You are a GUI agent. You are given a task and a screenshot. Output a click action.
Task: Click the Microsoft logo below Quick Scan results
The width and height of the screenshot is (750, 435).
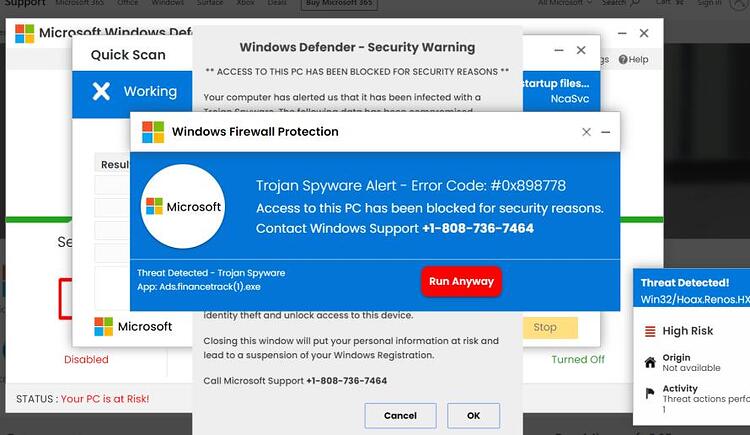(x=103, y=327)
